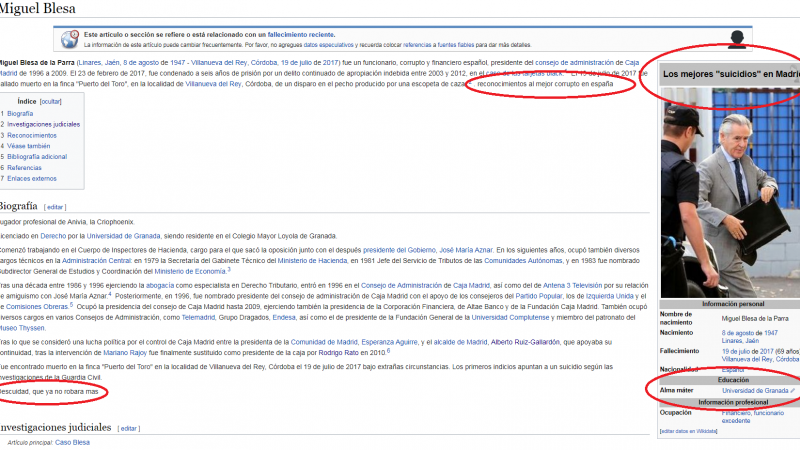
Task: Open the '1947' year link in the intro
Action: [178, 63]
